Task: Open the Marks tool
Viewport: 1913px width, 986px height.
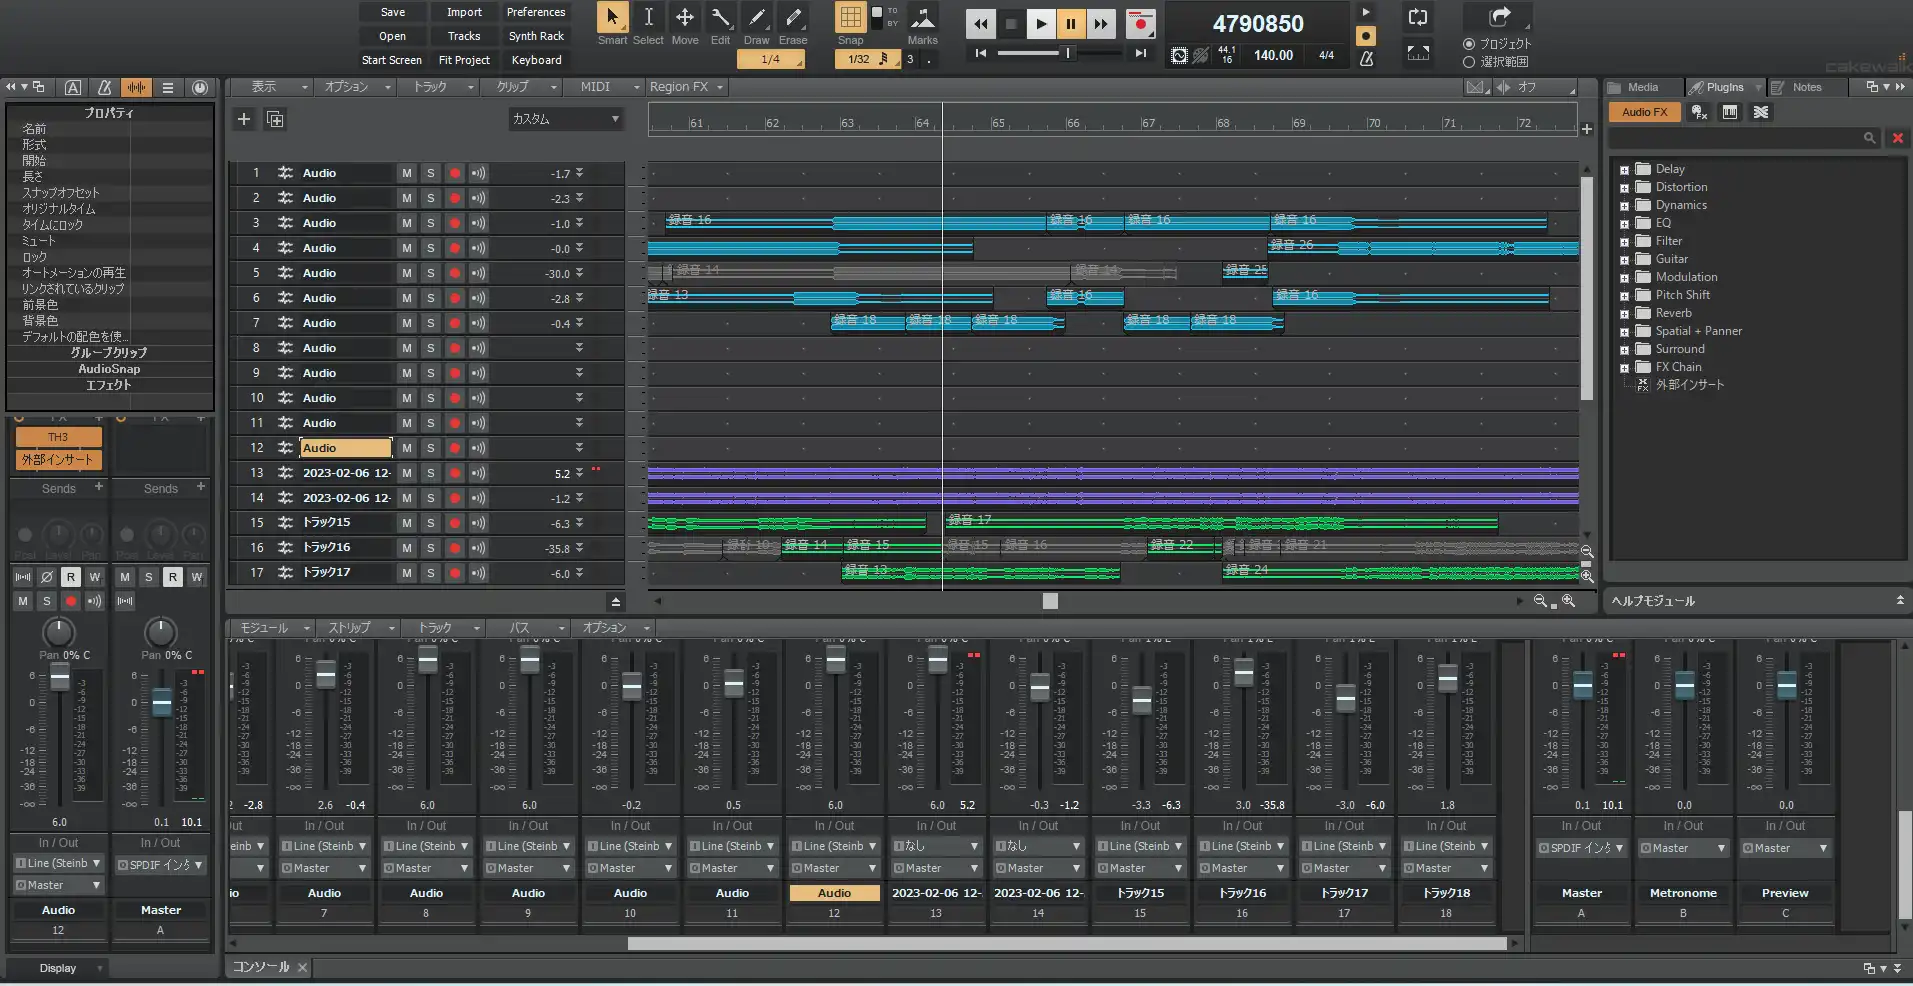Action: point(922,18)
